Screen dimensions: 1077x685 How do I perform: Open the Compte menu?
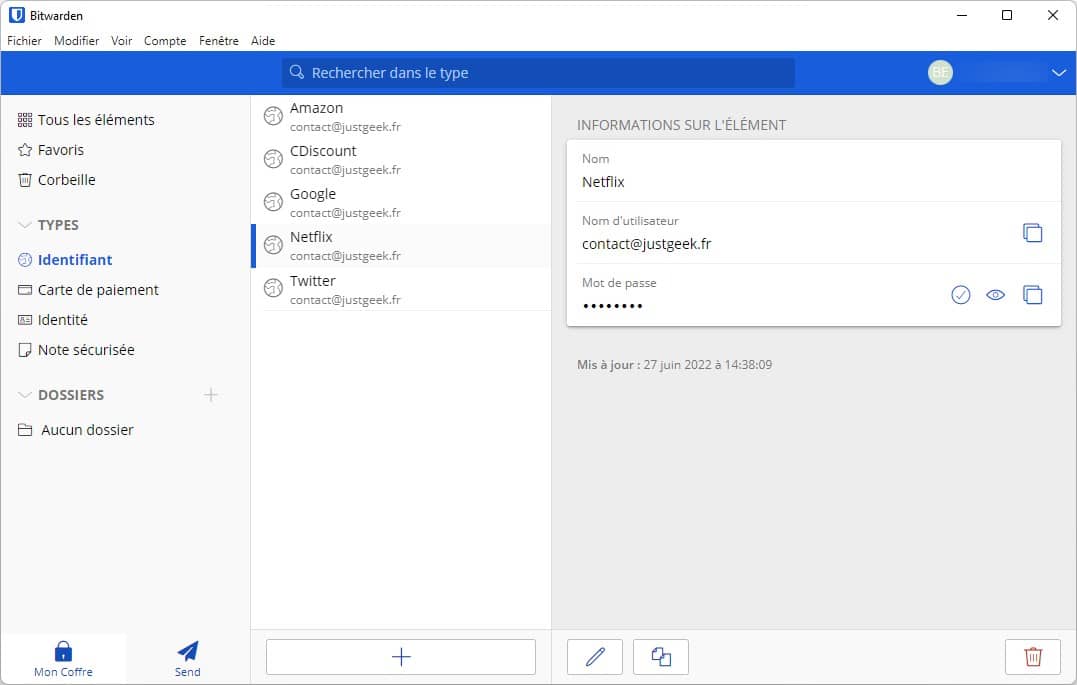click(x=165, y=41)
